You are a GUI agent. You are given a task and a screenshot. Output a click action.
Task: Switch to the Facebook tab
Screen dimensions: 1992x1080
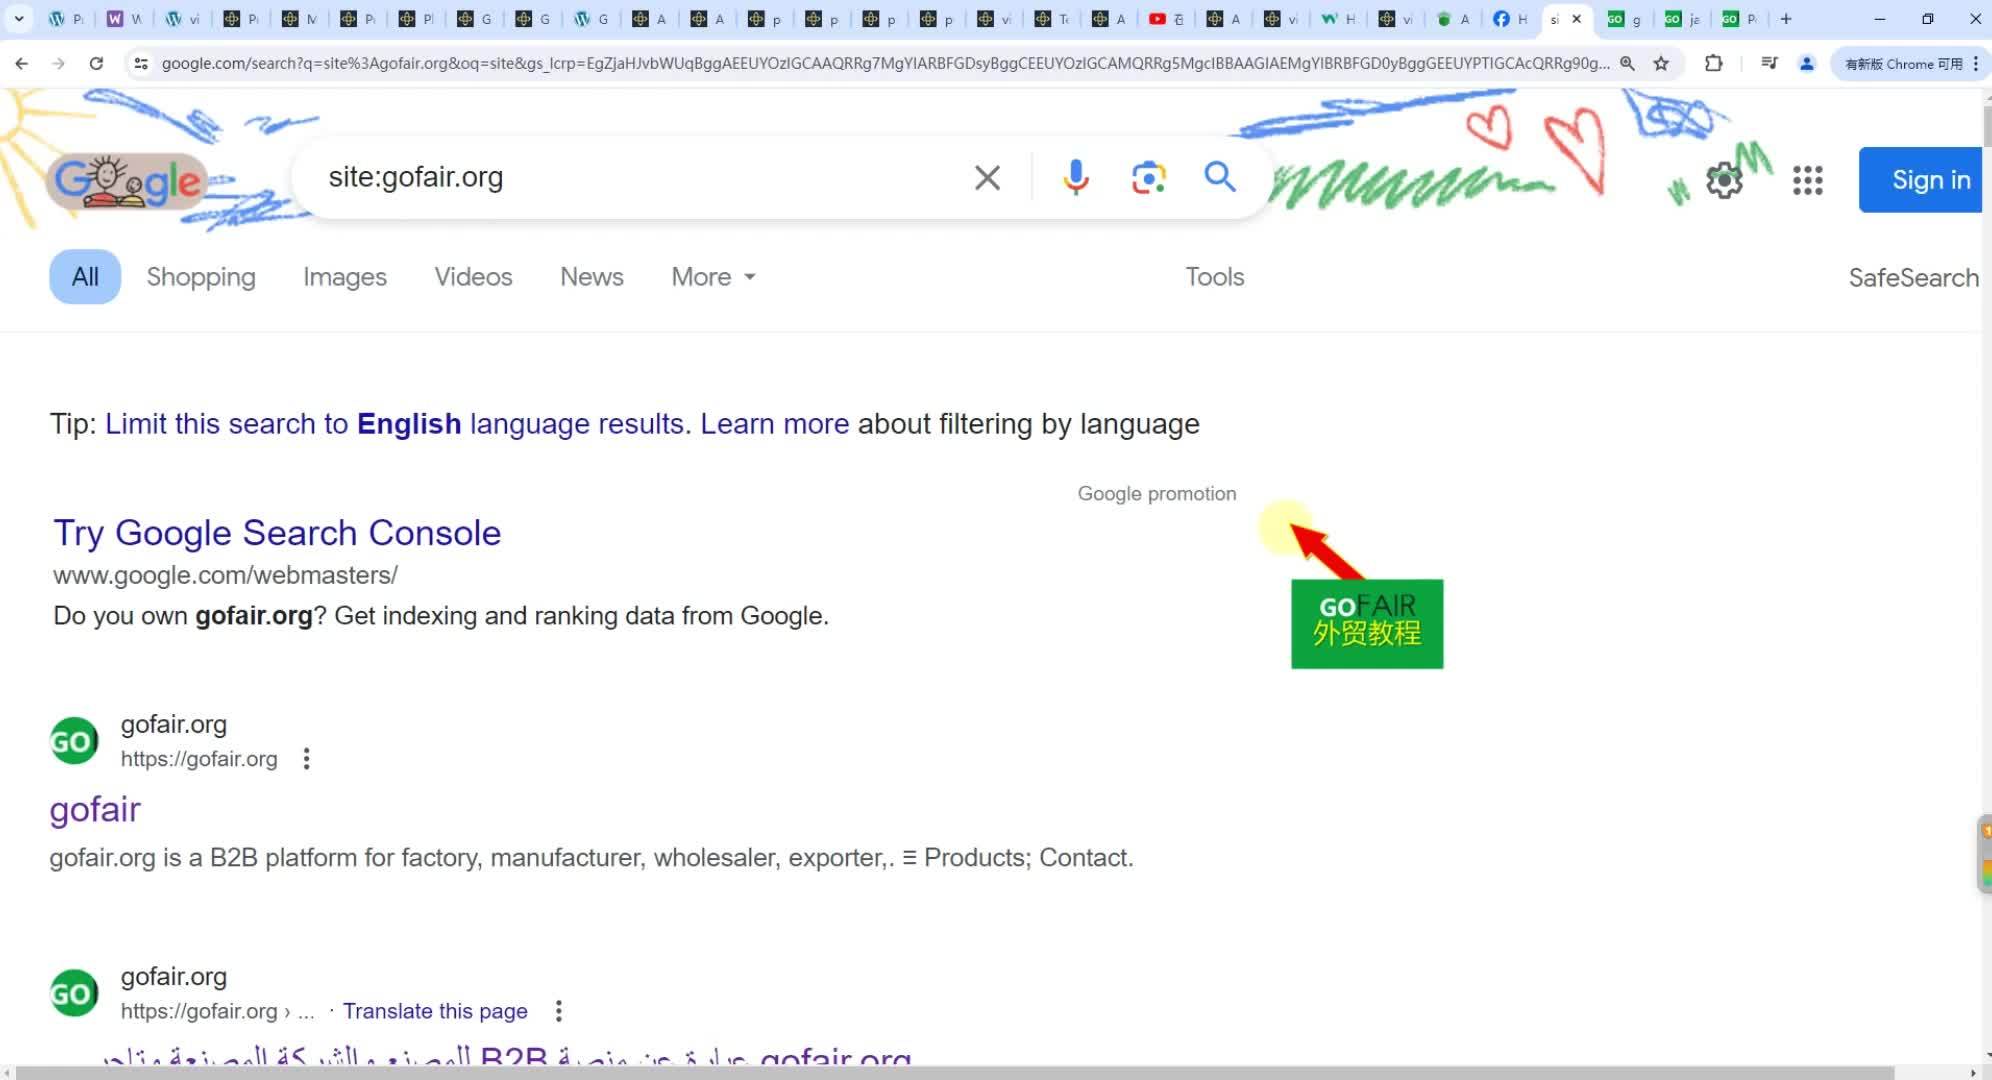[x=1509, y=19]
